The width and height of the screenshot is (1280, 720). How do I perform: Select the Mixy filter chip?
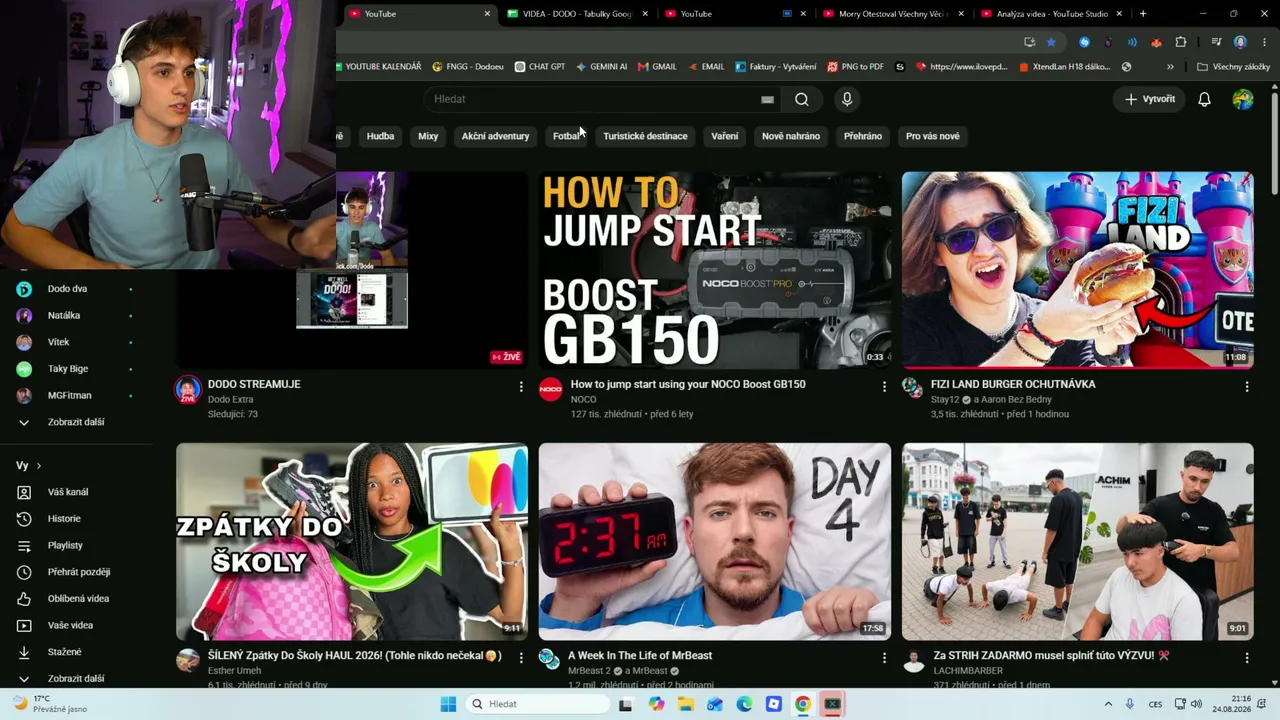coord(428,136)
